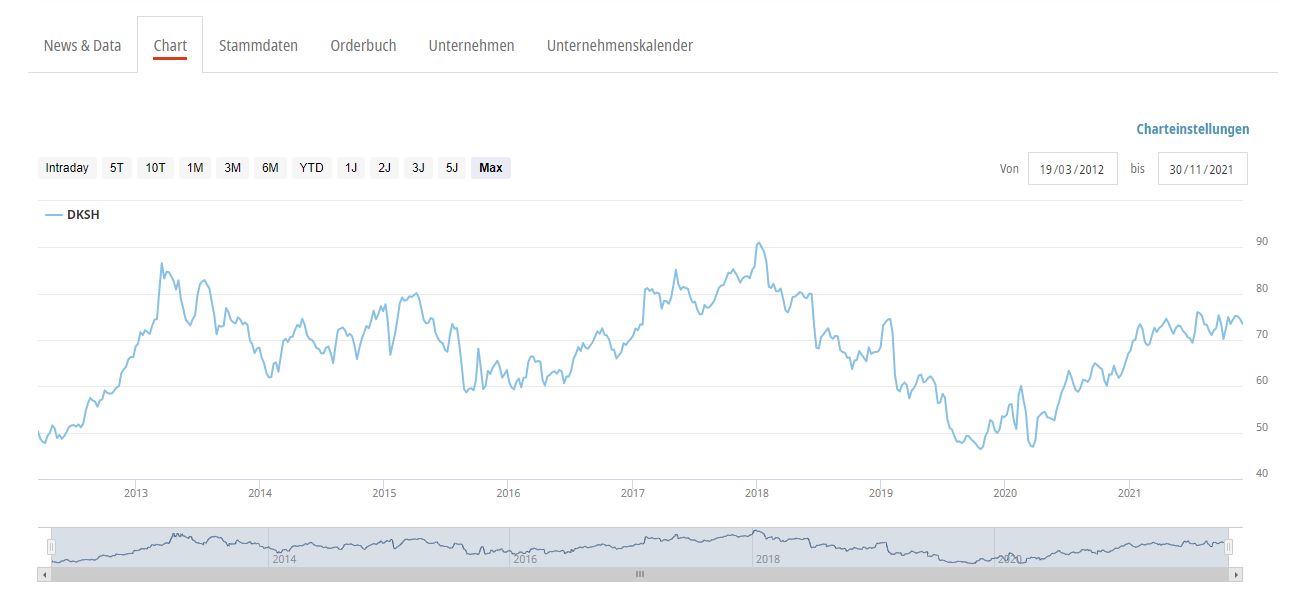
Task: Click the navigator scrollbar right arrow
Action: pyautogui.click(x=1236, y=575)
